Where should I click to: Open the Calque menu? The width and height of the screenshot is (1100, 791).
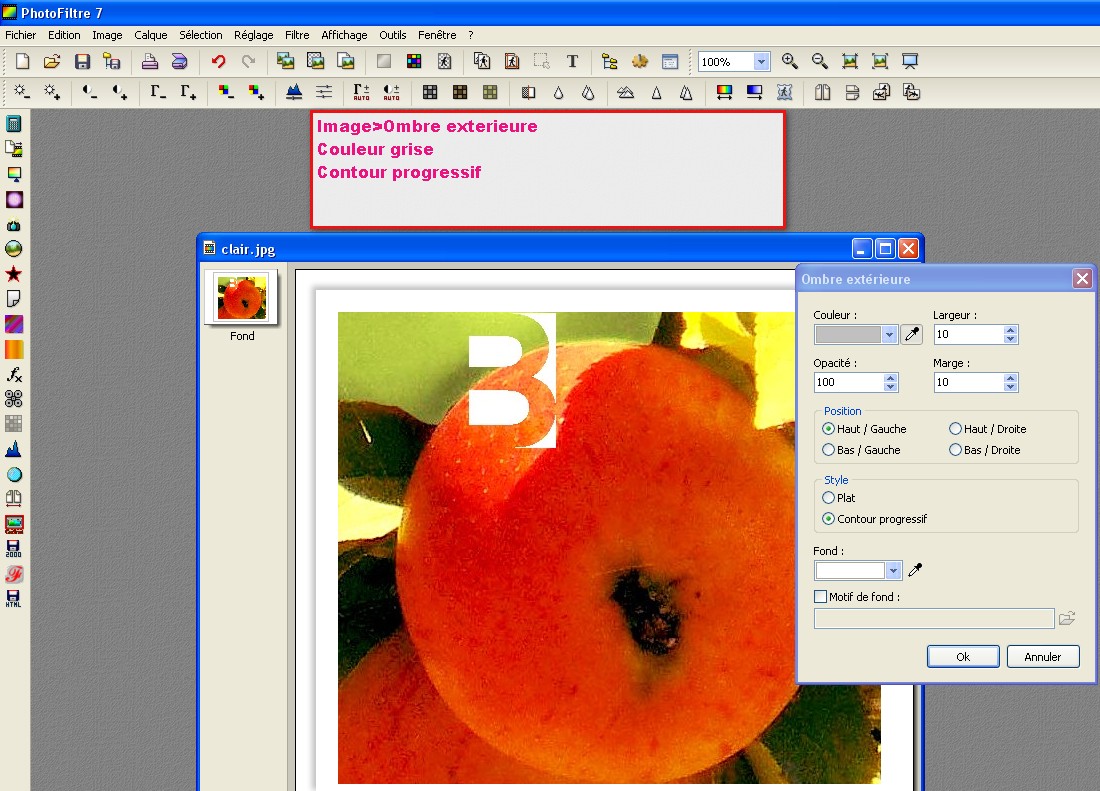click(151, 35)
